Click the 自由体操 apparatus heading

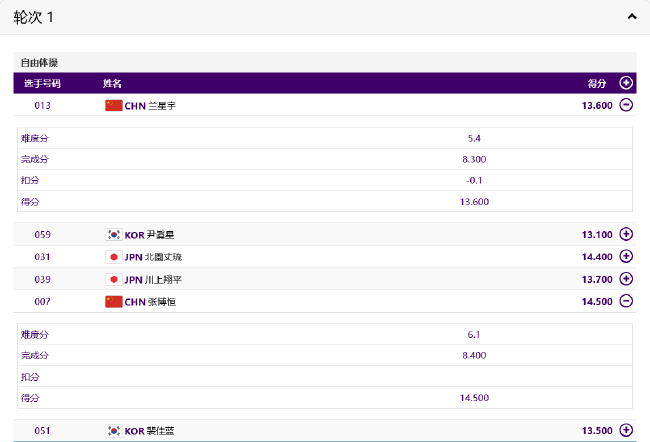pos(39,63)
